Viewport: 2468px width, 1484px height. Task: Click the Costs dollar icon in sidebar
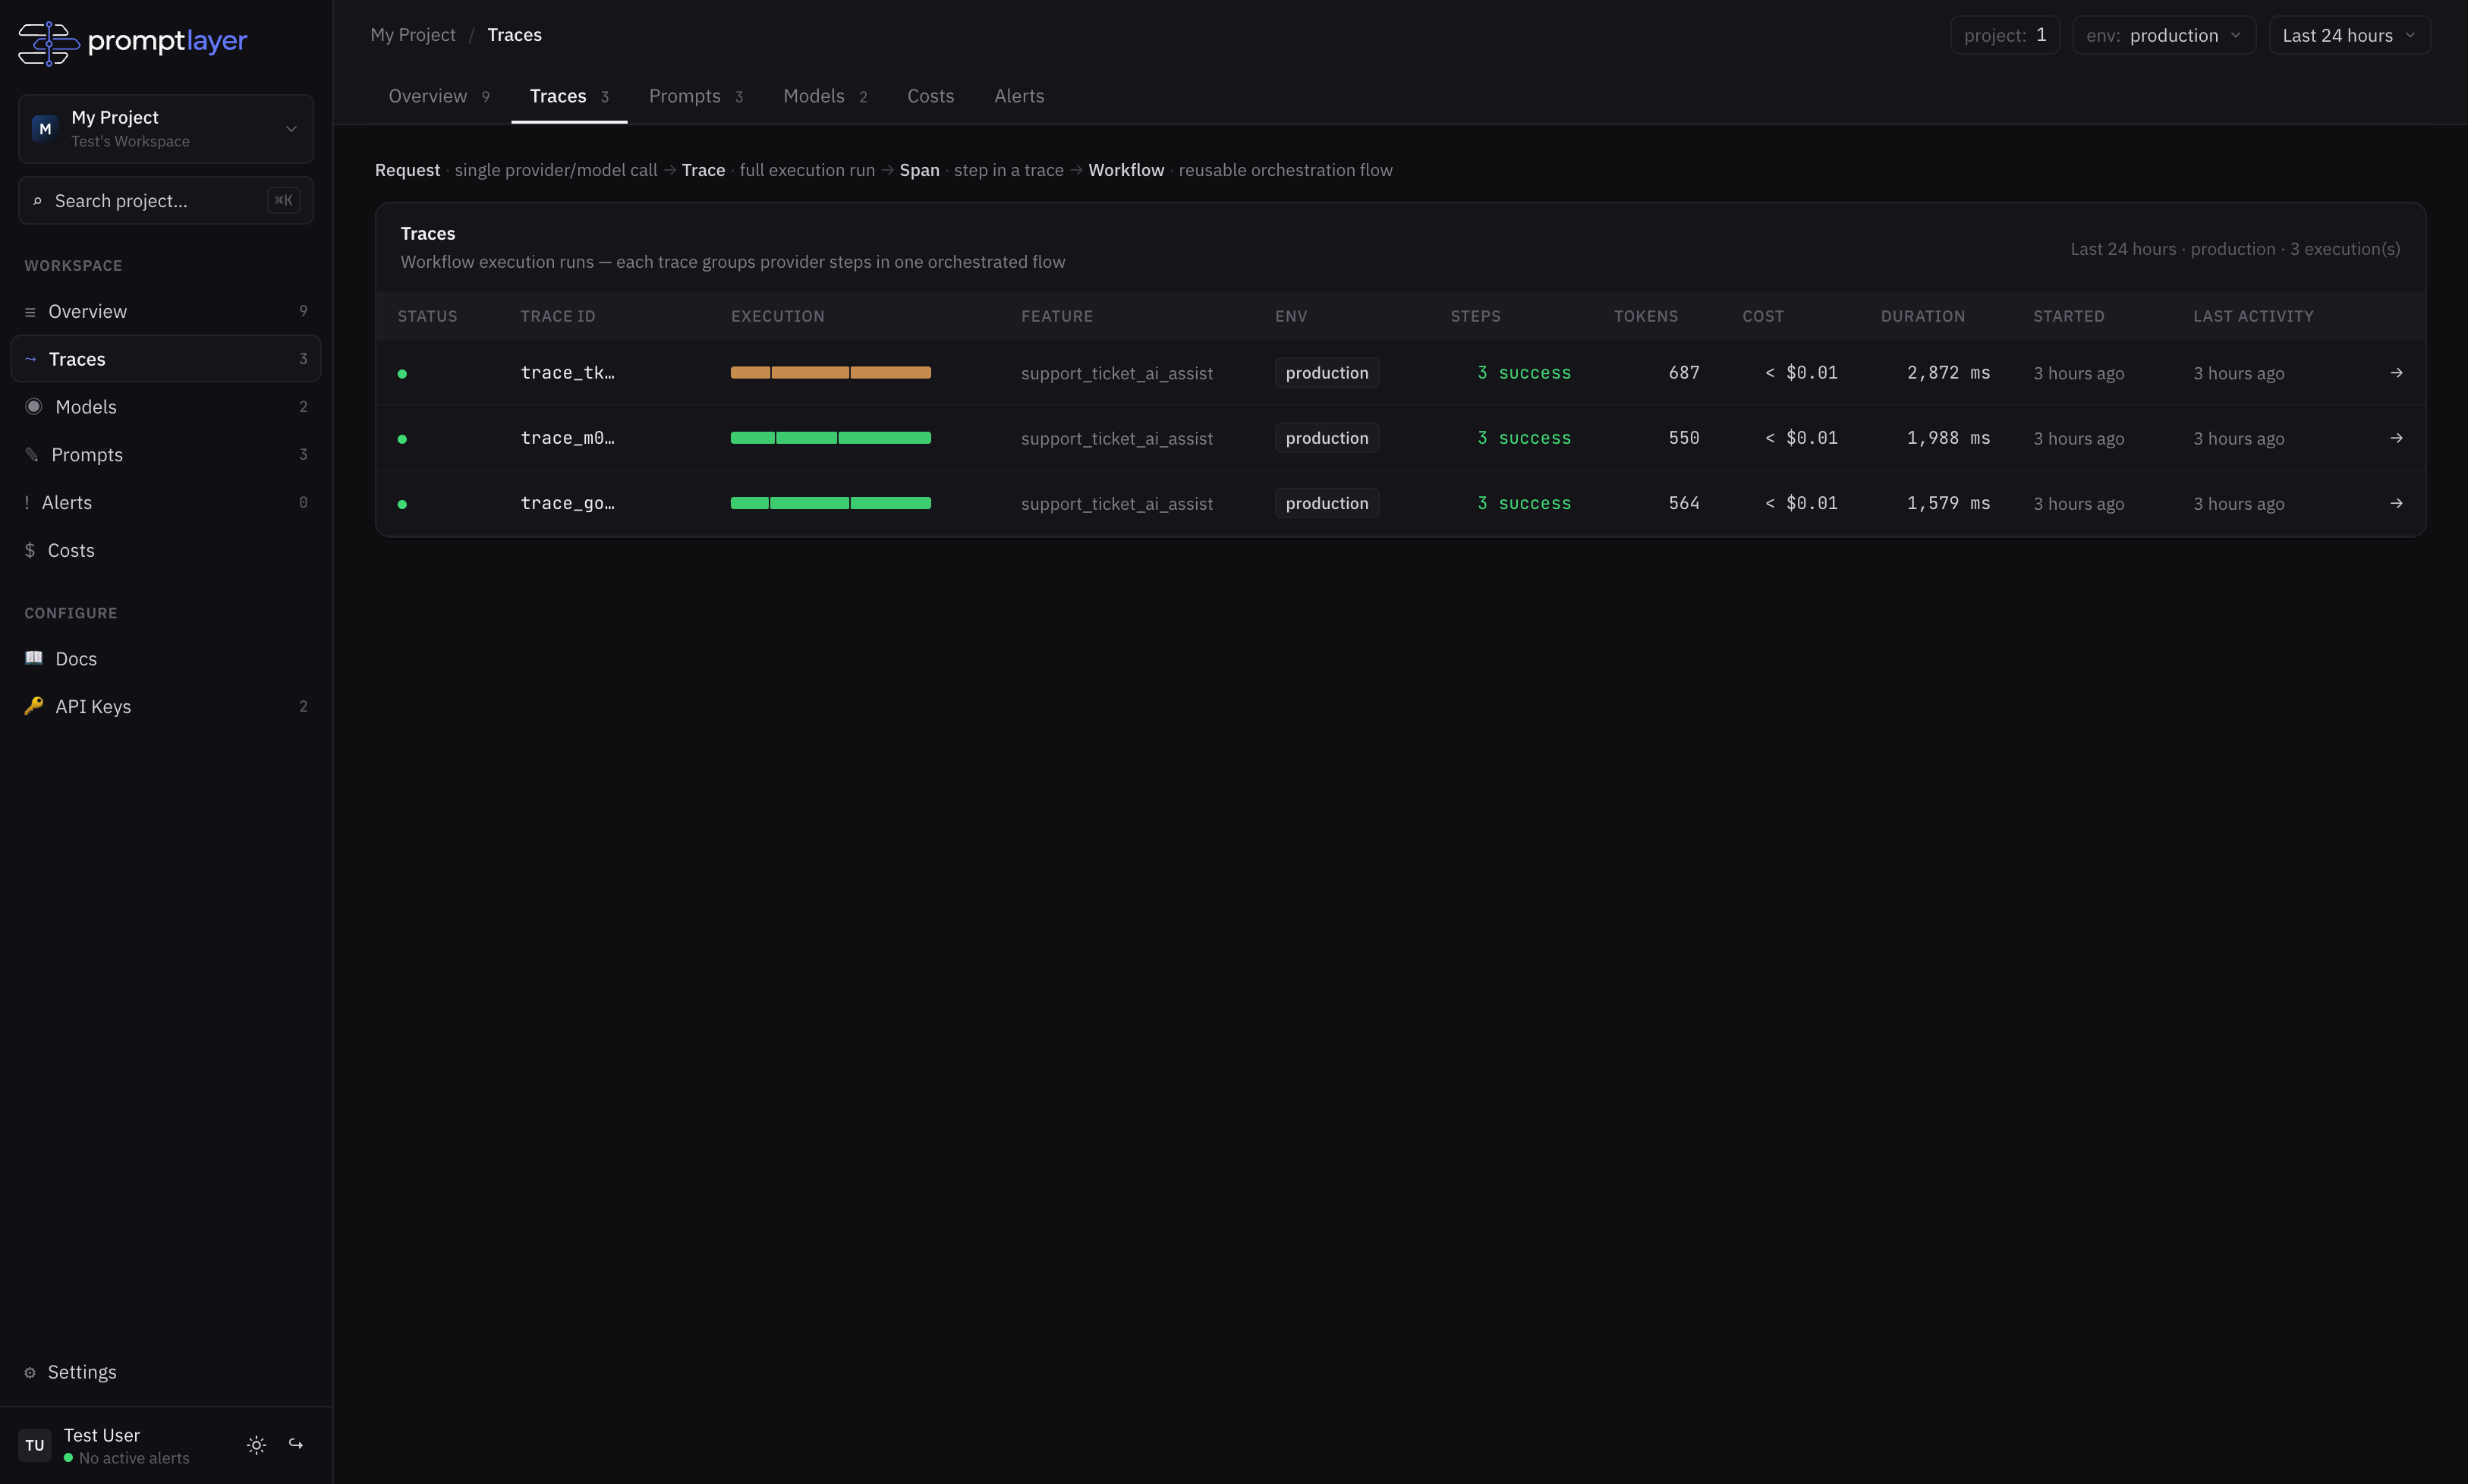coord(30,551)
